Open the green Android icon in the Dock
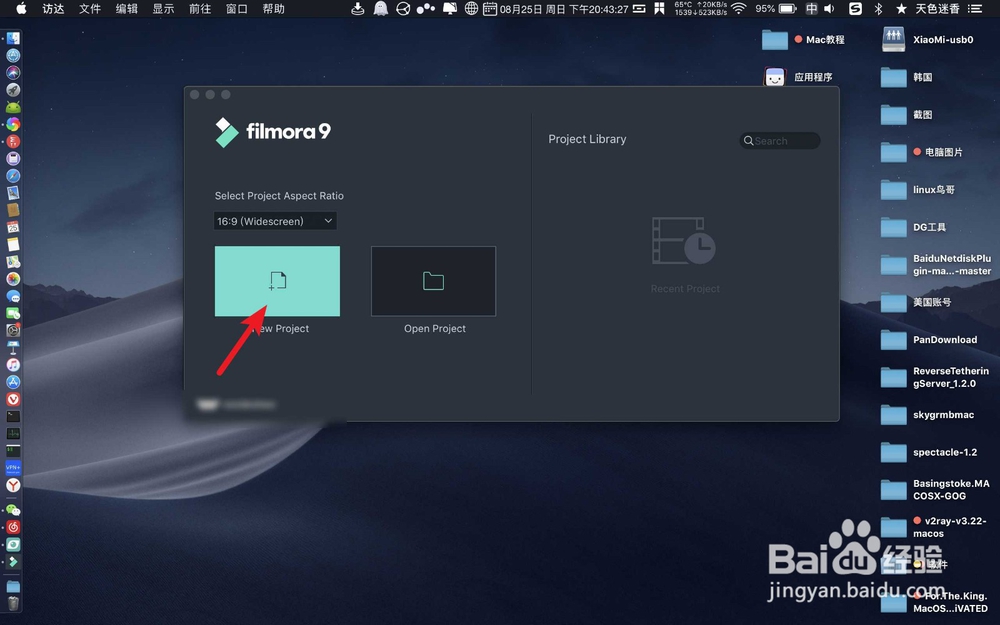 [13, 107]
